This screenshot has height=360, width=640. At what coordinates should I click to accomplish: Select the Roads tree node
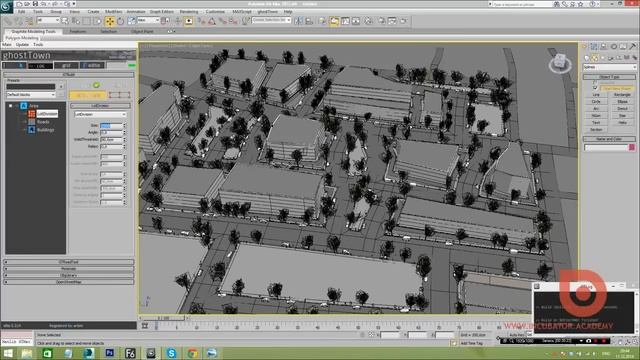43,122
